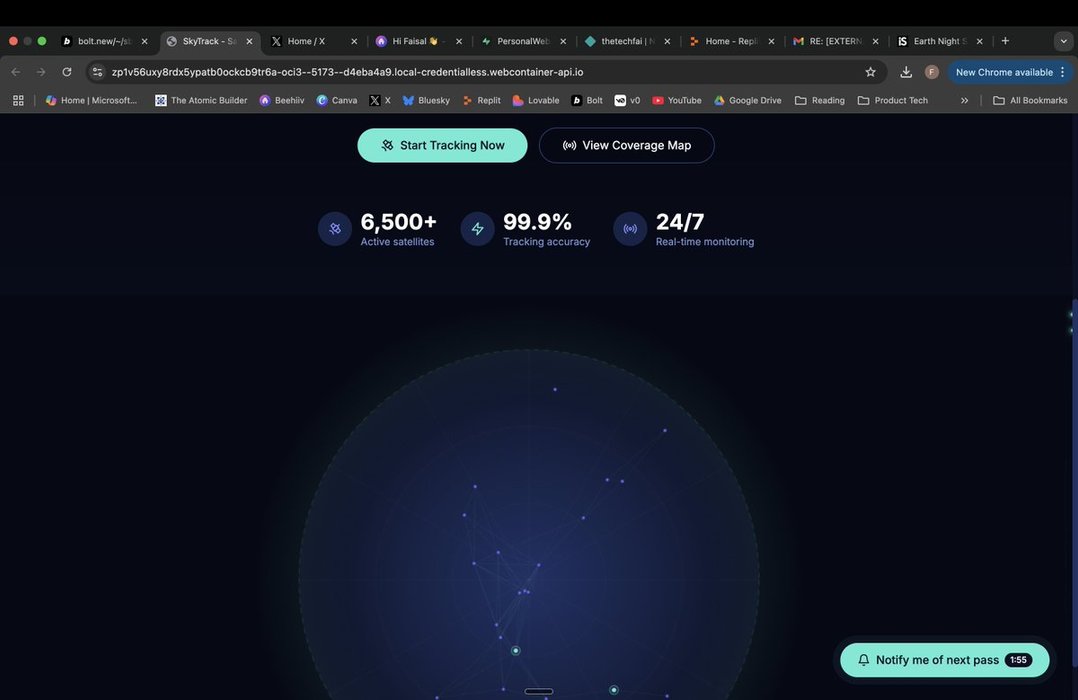Viewport: 1078px width, 700px height.
Task: Open the v0 bookmark
Action: [x=627, y=100]
